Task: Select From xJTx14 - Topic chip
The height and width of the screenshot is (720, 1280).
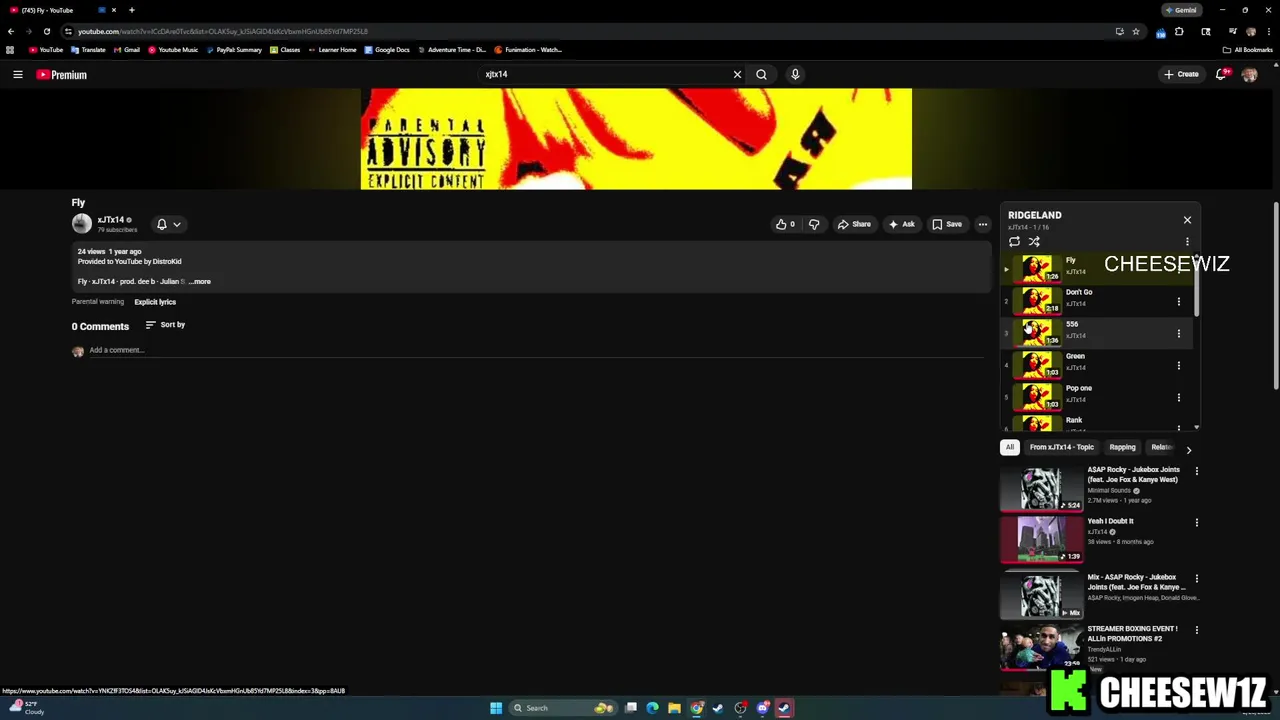Action: coord(1061,447)
